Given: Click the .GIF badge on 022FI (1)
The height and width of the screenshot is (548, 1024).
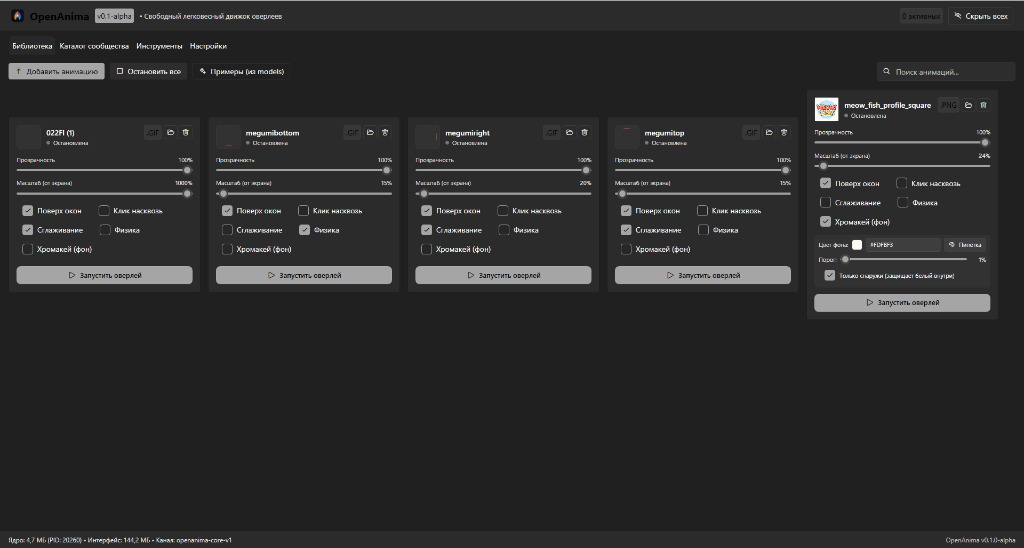Looking at the screenshot, I should pyautogui.click(x=152, y=133).
